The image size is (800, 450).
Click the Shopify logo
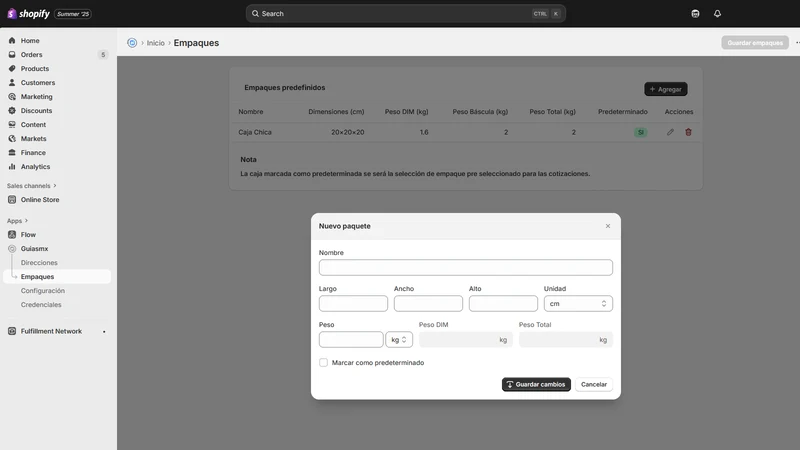tap(29, 14)
